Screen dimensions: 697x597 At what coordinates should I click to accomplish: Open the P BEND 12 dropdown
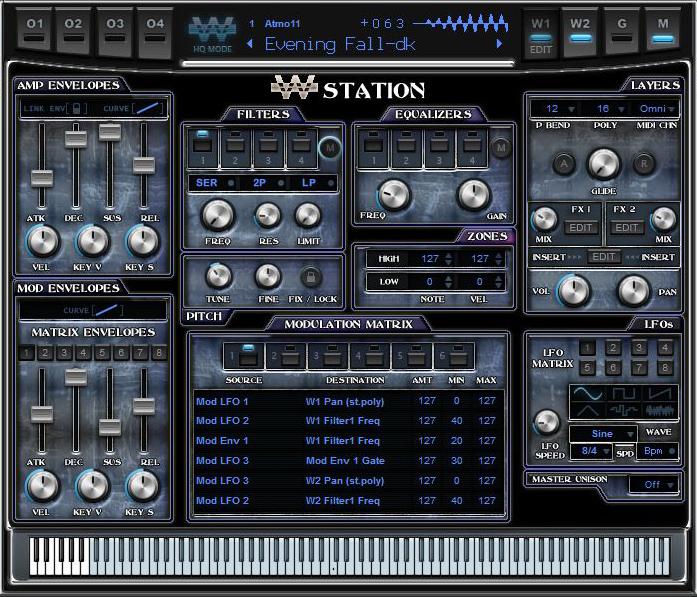[x=559, y=108]
